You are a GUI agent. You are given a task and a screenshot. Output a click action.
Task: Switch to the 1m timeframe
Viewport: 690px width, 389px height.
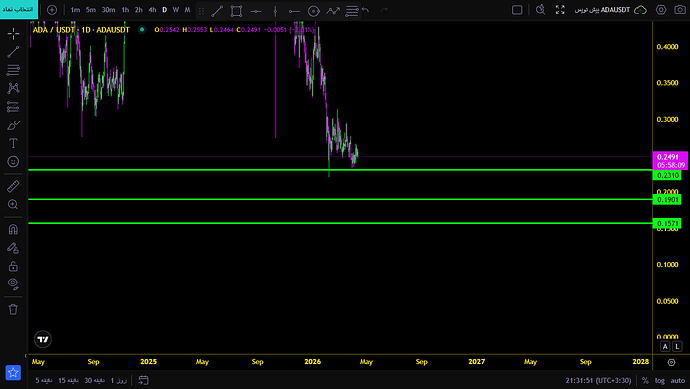(75, 10)
